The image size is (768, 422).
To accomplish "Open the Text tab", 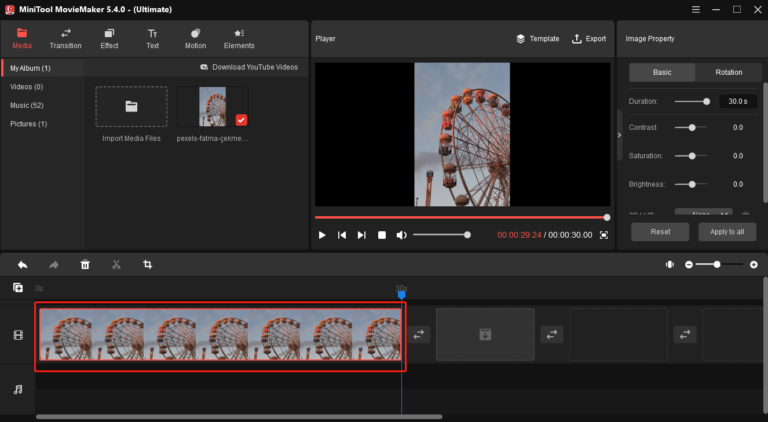I will (x=152, y=39).
